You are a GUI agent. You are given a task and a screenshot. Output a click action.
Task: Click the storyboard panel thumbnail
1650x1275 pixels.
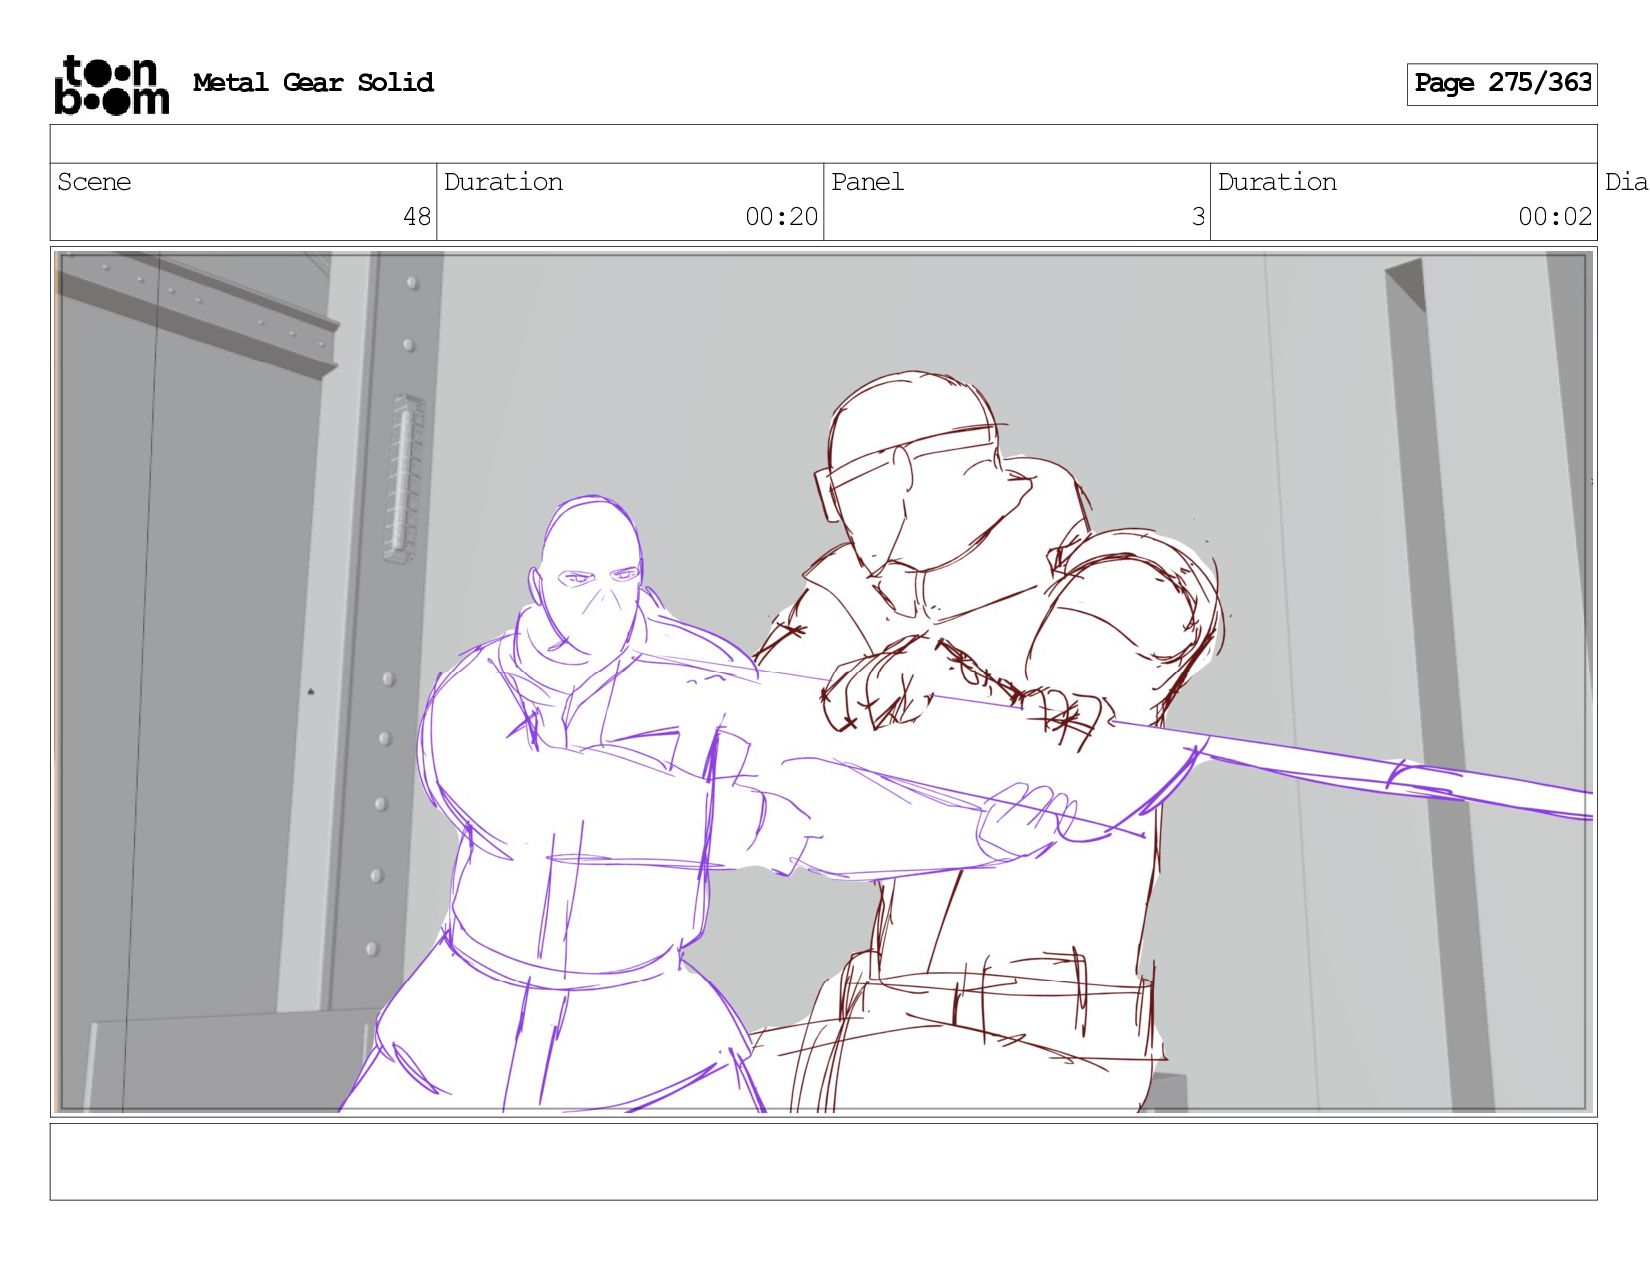824,682
